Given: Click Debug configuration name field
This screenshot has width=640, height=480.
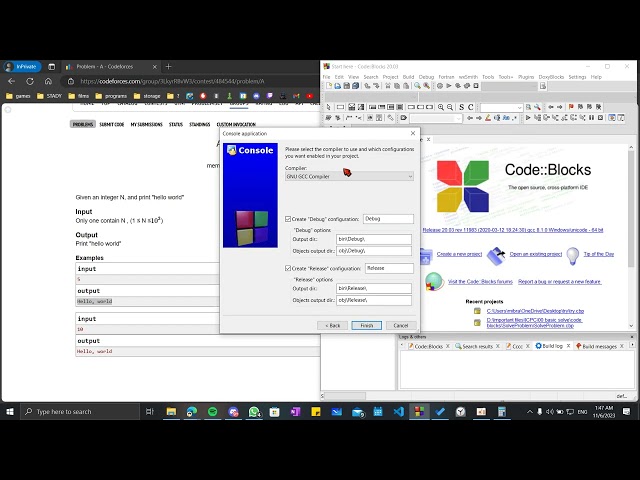Looking at the screenshot, I should [x=388, y=219].
